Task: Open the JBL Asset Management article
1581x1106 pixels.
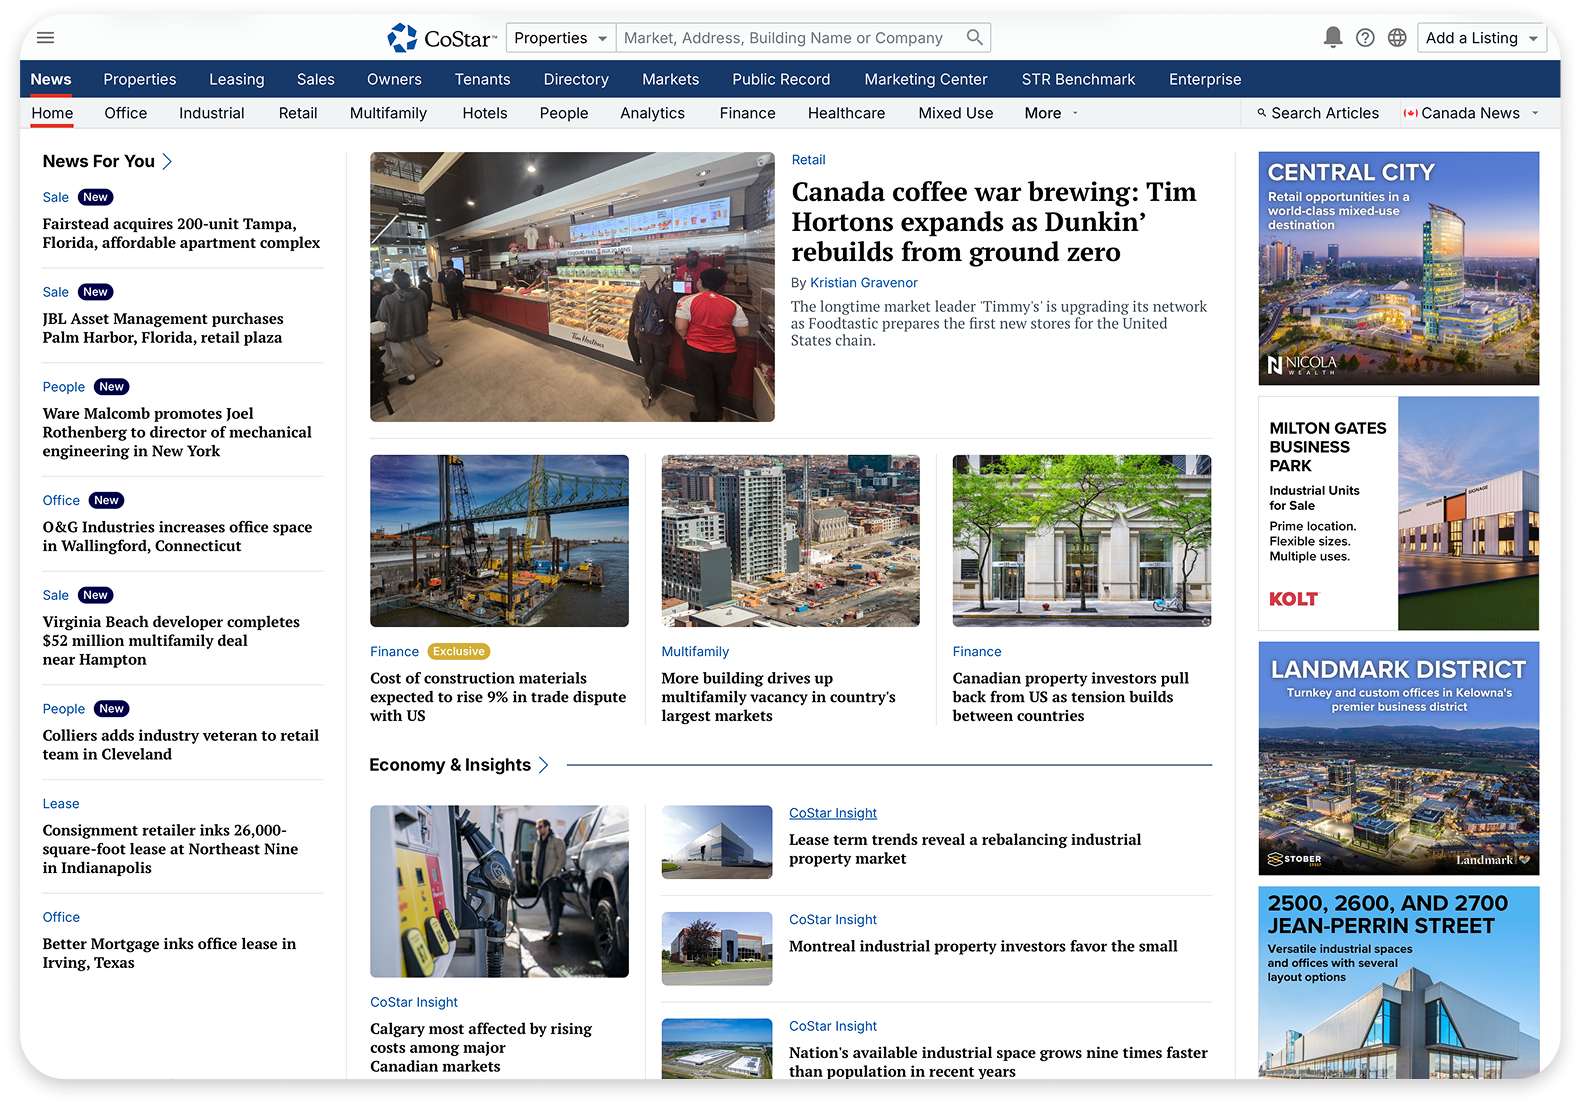Action: pyautogui.click(x=163, y=328)
